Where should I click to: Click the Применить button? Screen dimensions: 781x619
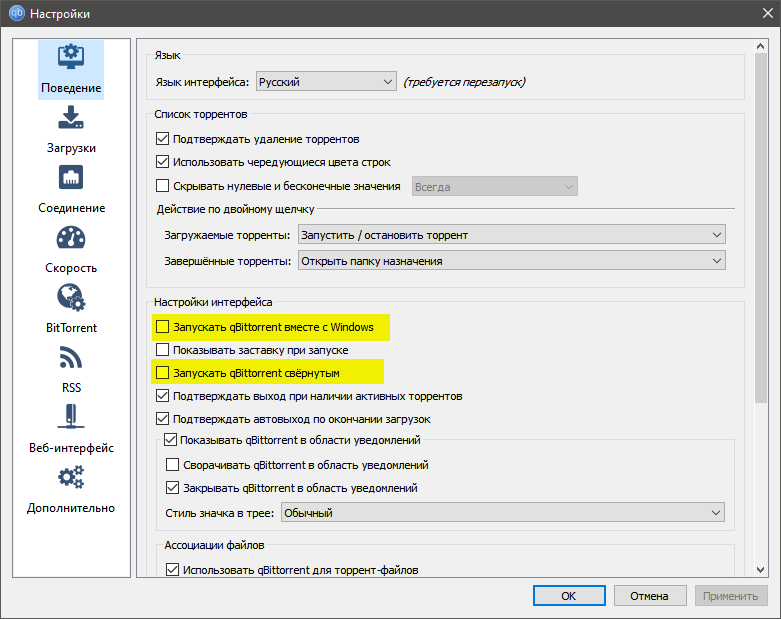coord(731,596)
